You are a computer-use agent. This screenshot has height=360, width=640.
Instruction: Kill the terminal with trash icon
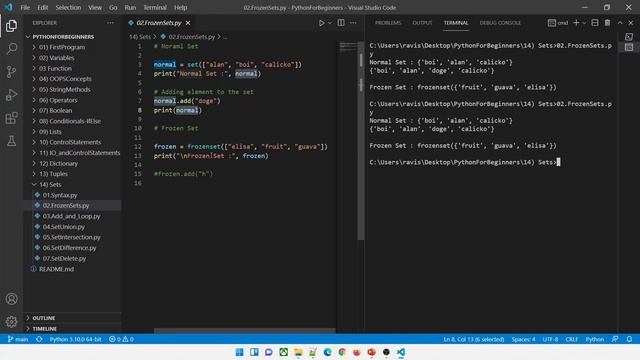coord(607,23)
